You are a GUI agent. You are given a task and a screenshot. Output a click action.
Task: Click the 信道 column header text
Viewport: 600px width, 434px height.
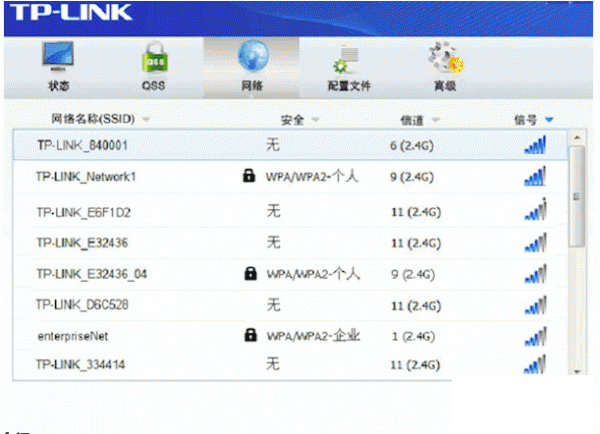[412, 120]
